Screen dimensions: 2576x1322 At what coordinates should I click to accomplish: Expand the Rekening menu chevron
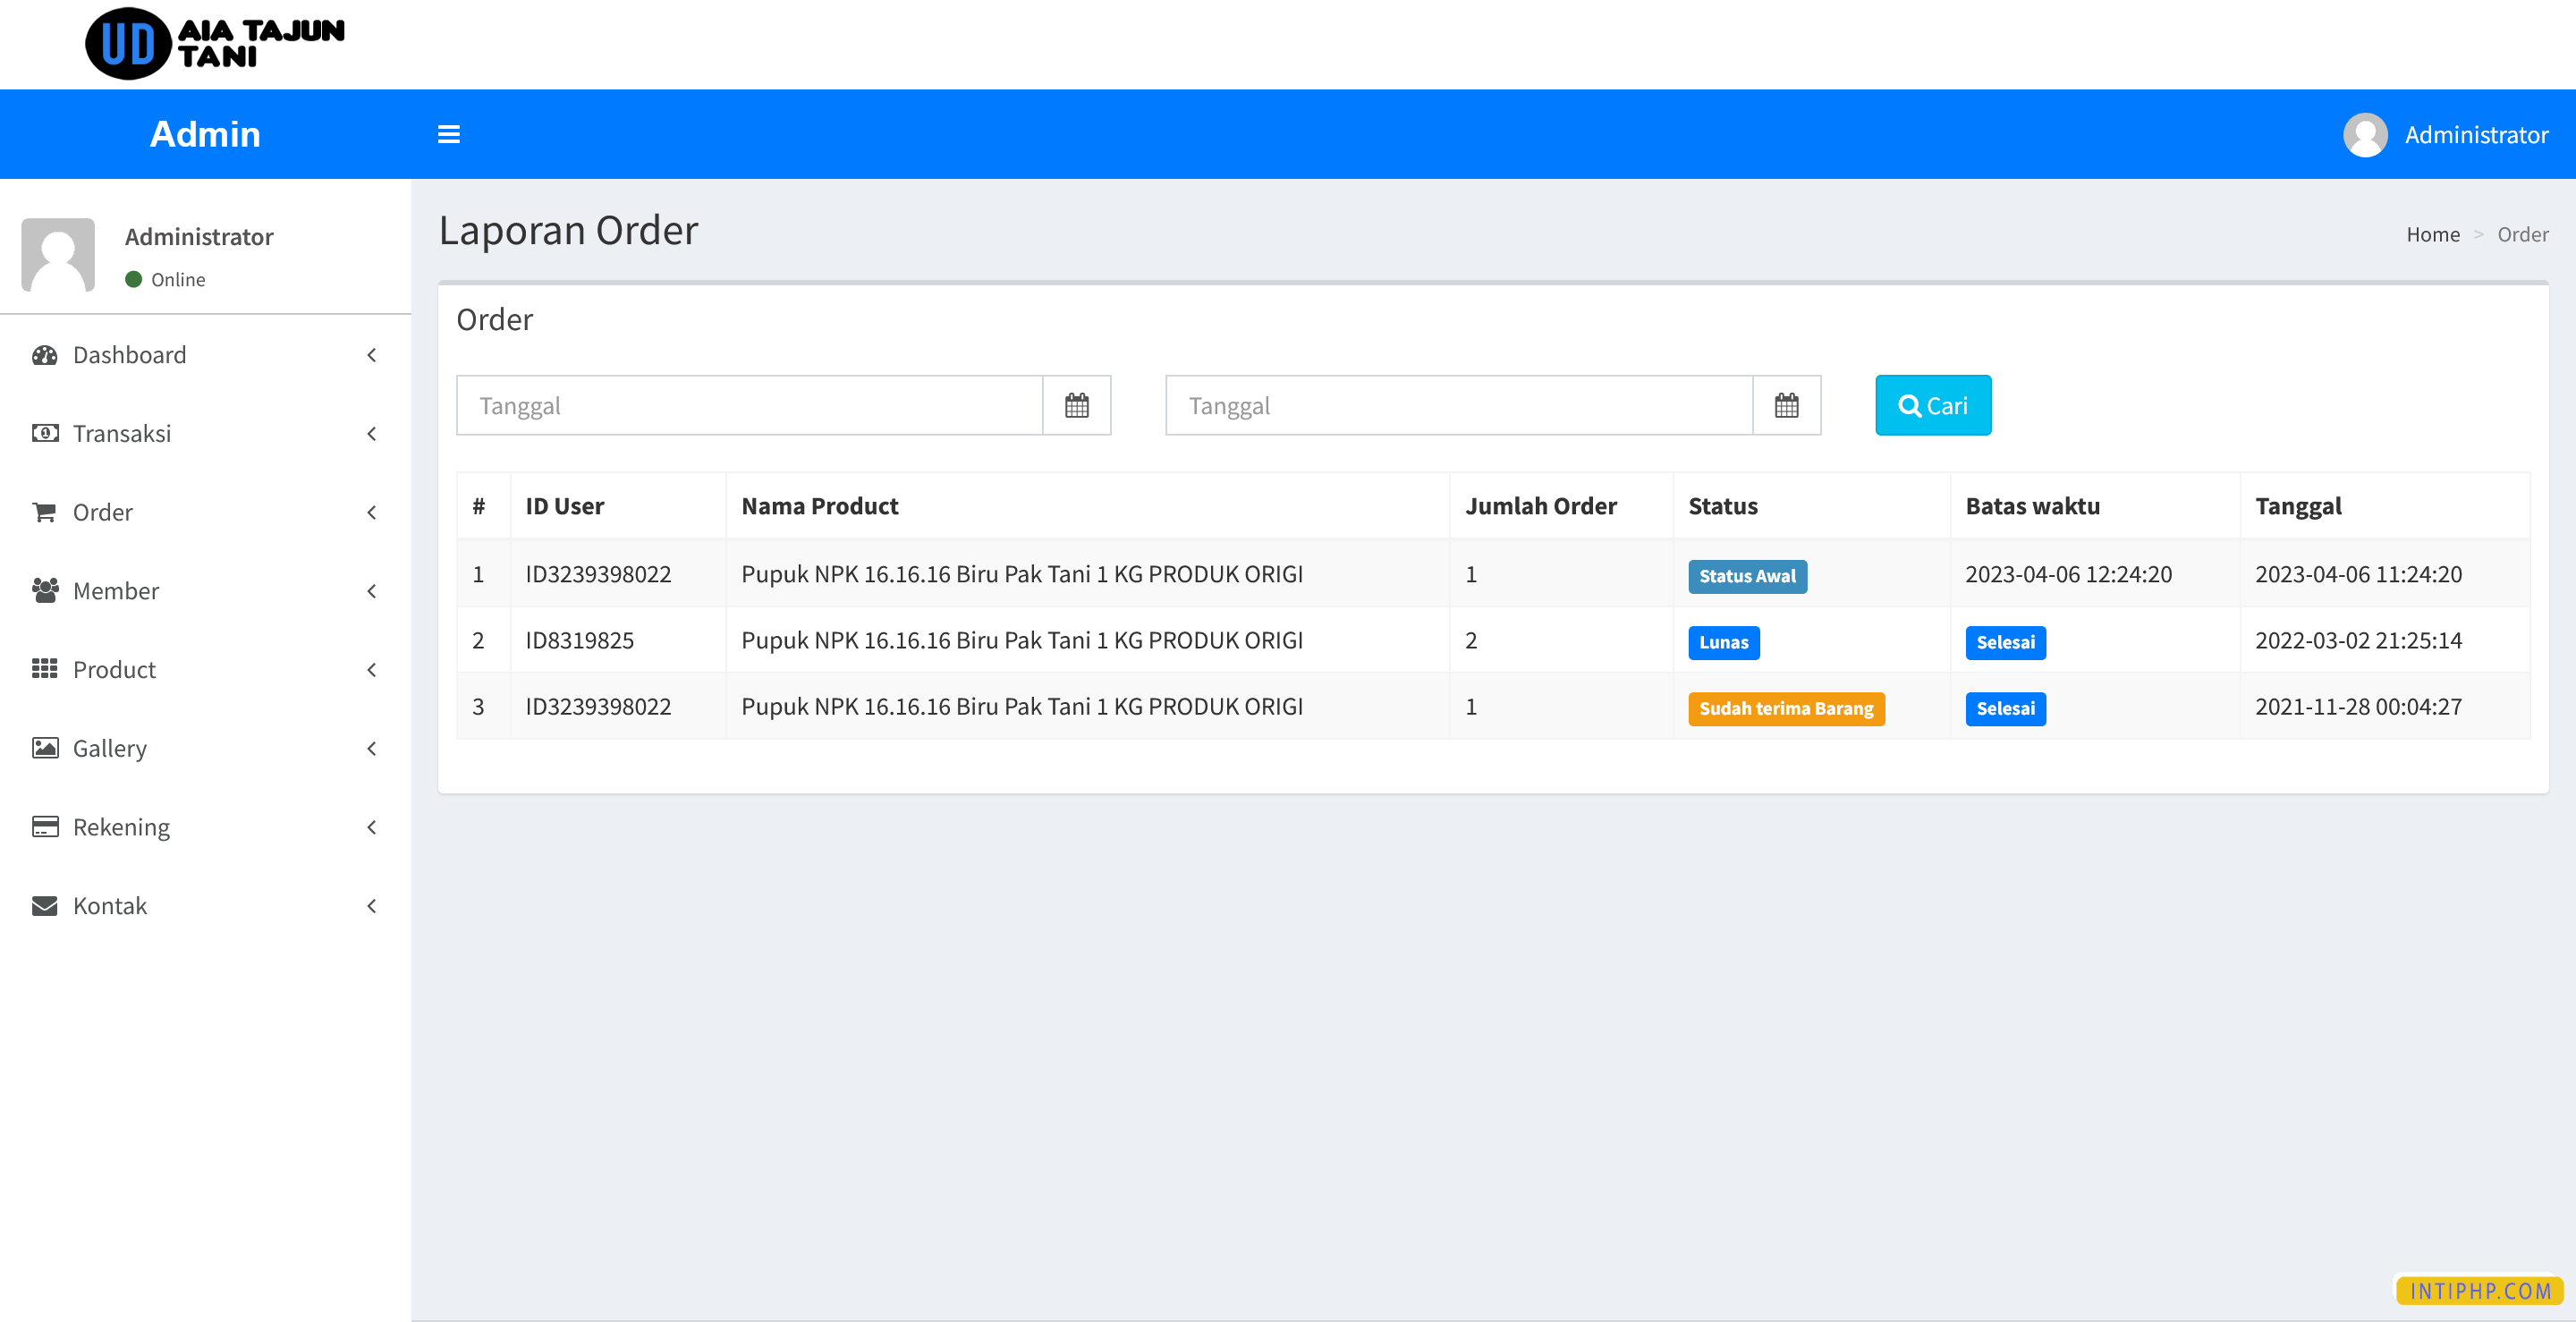(x=372, y=827)
